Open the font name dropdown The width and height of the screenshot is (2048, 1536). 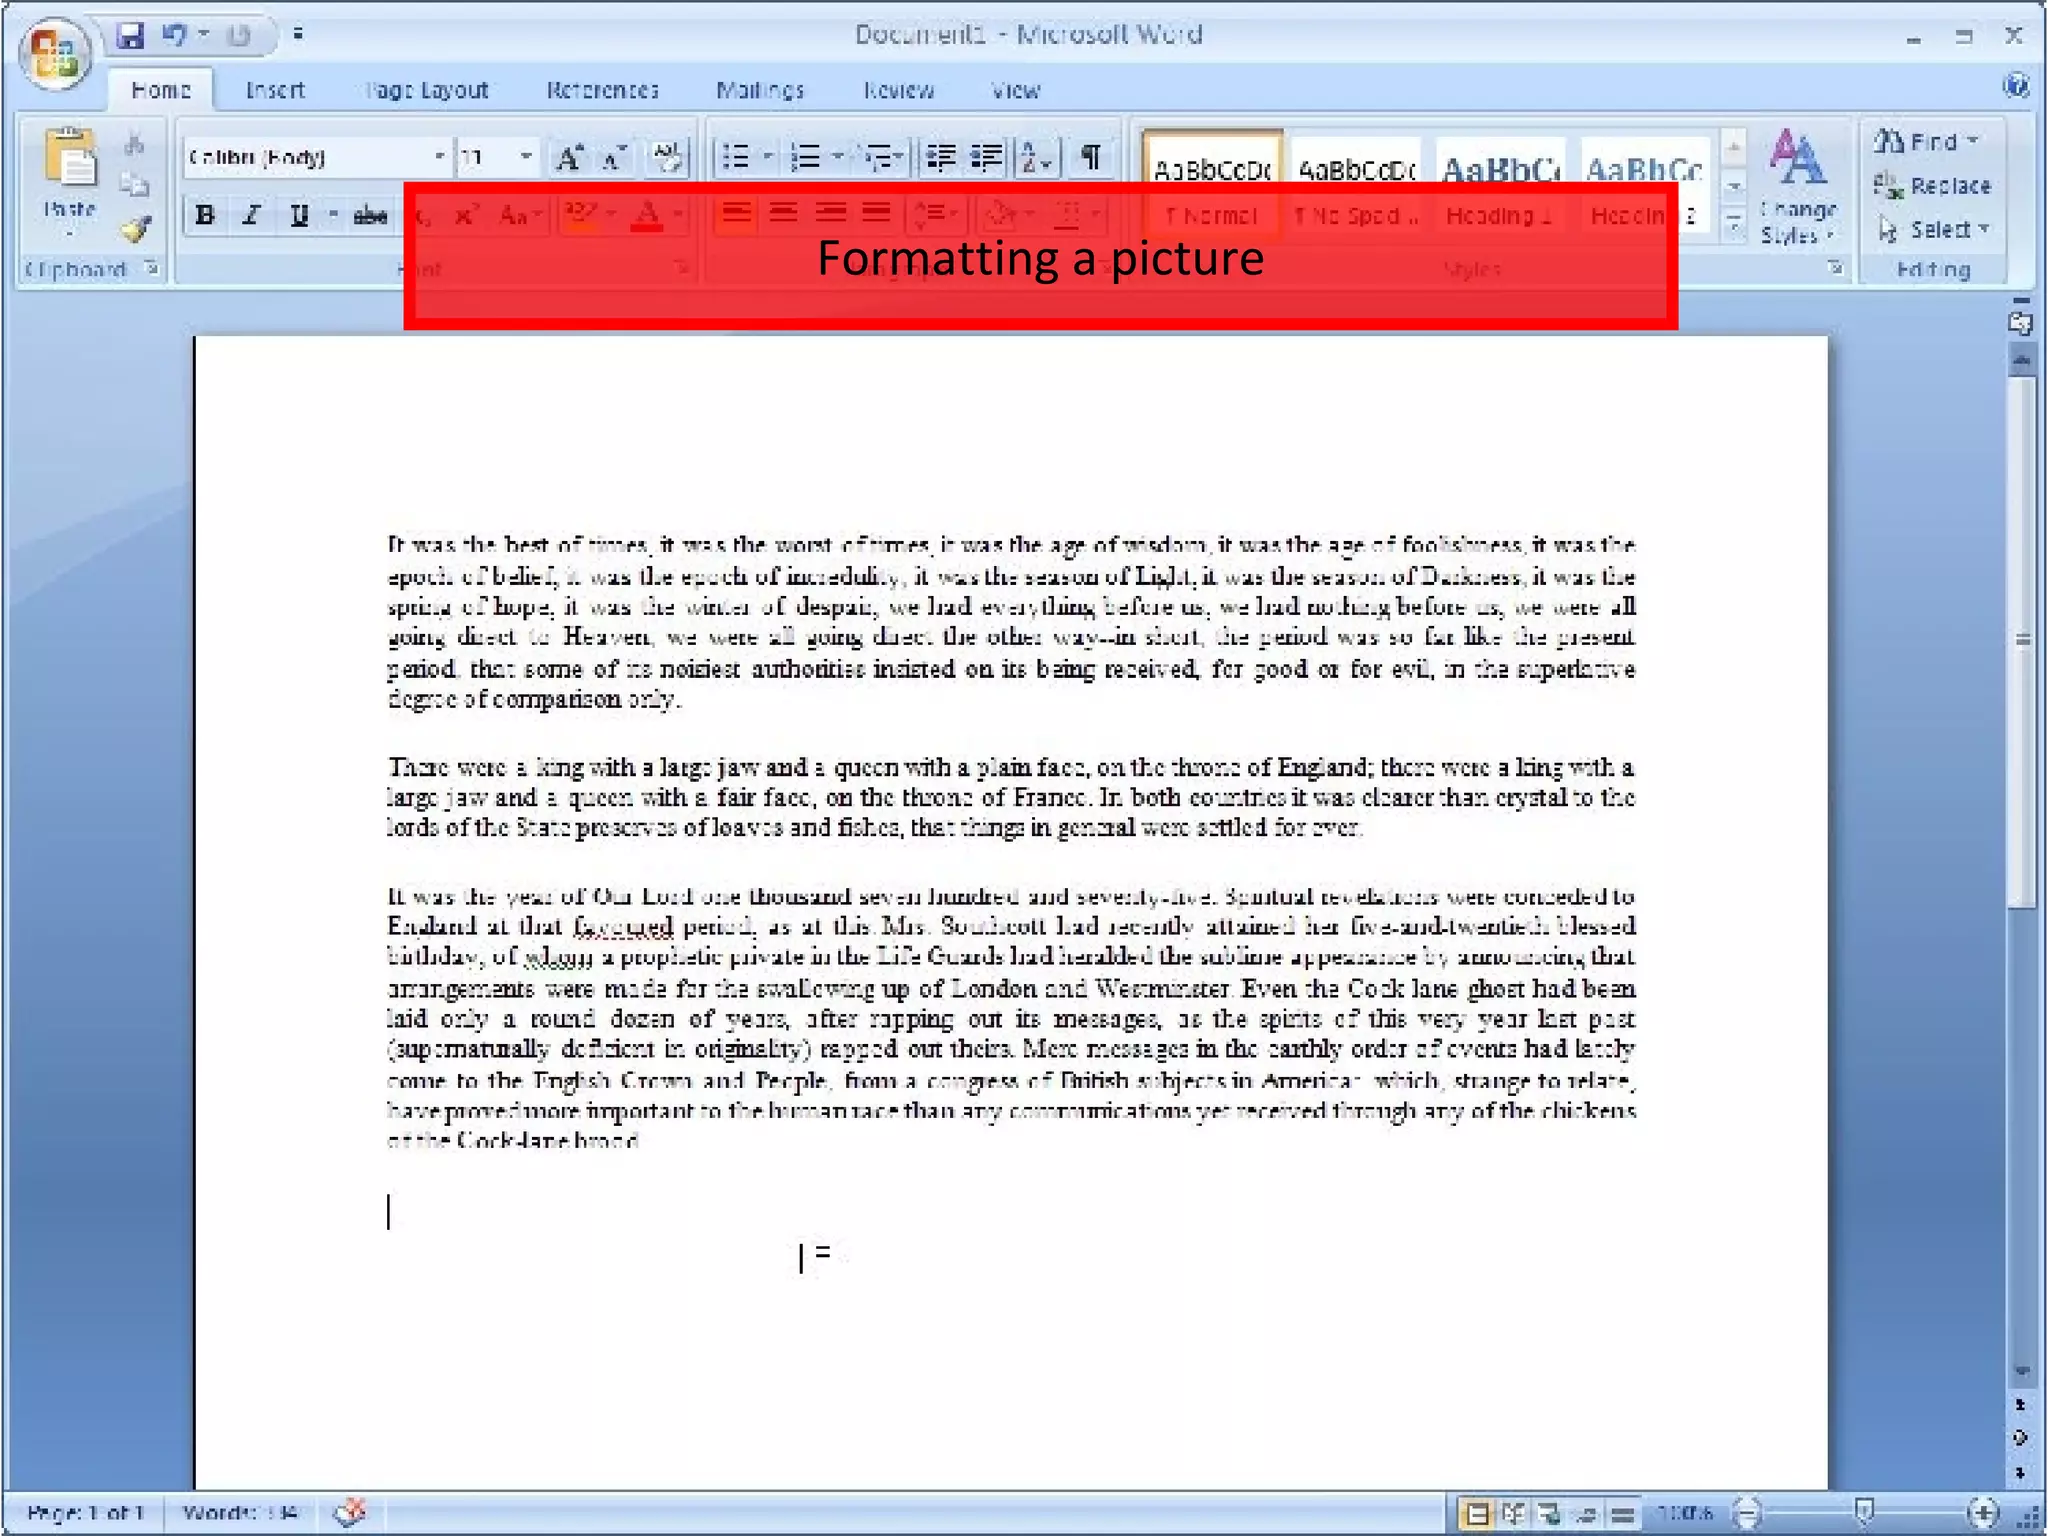[x=438, y=157]
